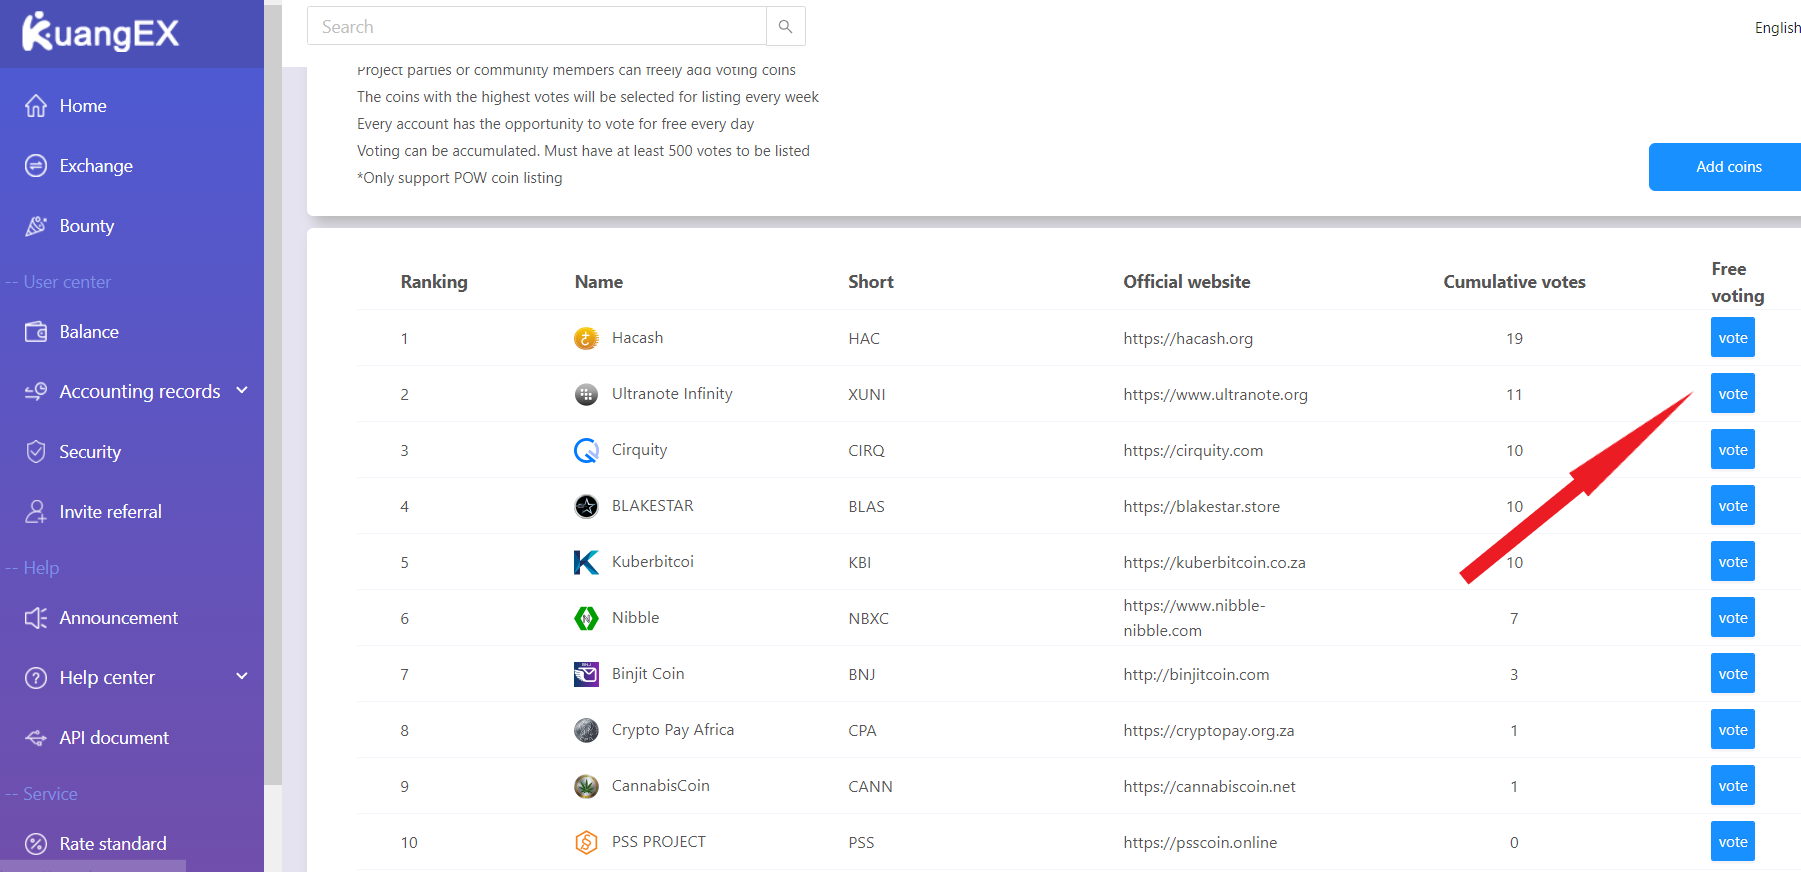
Task: Vote for Ultranote Infinity
Action: 1733,394
